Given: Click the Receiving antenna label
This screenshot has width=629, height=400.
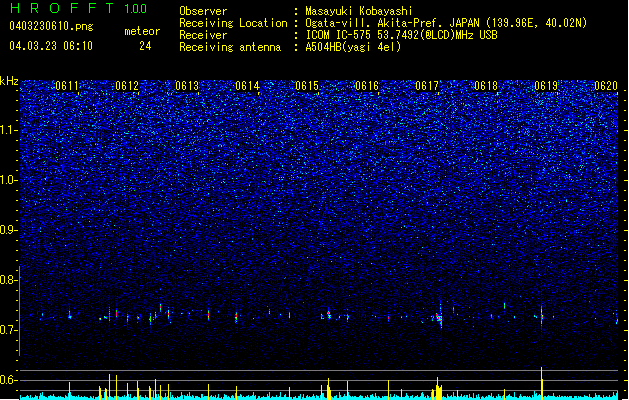Looking at the screenshot, I should (x=230, y=47).
